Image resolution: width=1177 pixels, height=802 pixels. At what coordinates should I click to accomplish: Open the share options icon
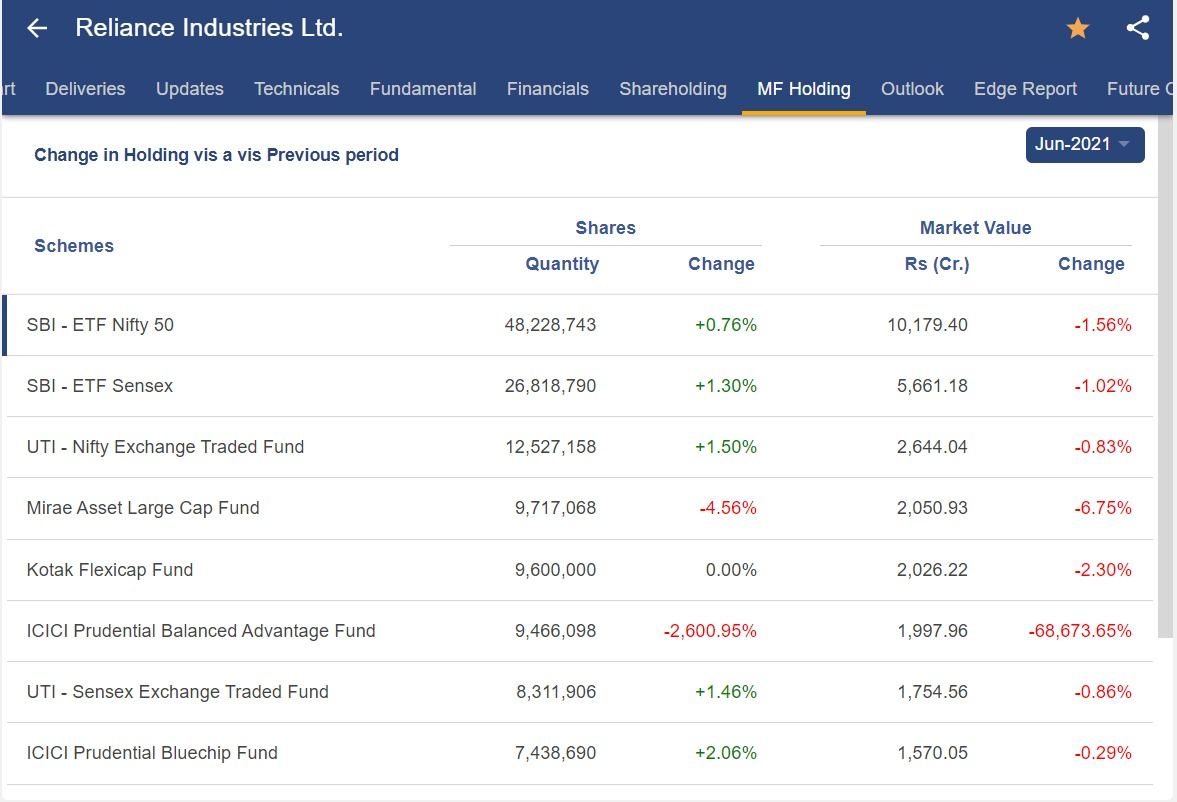coord(1137,28)
